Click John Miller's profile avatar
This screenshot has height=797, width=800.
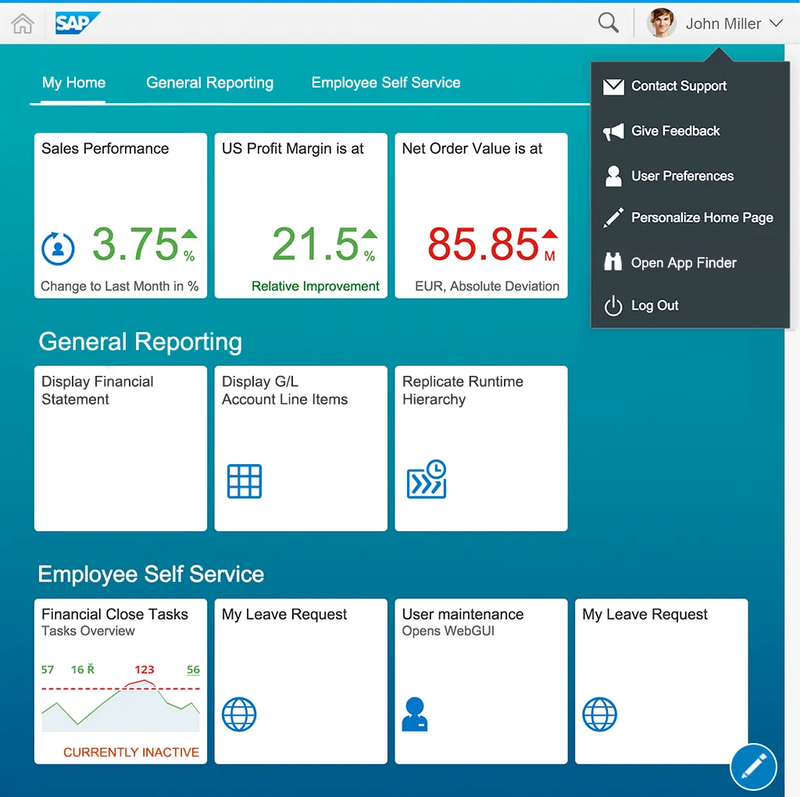(661, 23)
